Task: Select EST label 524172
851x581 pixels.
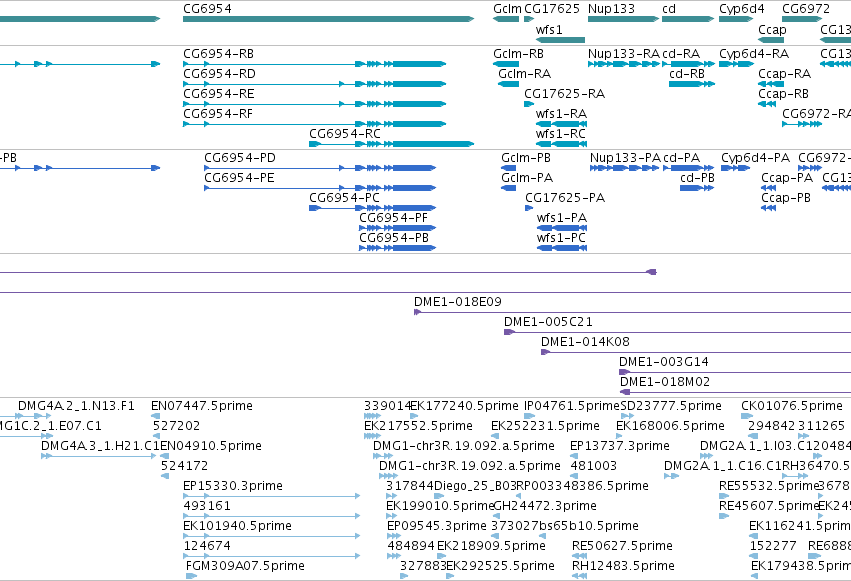Action: pos(185,467)
